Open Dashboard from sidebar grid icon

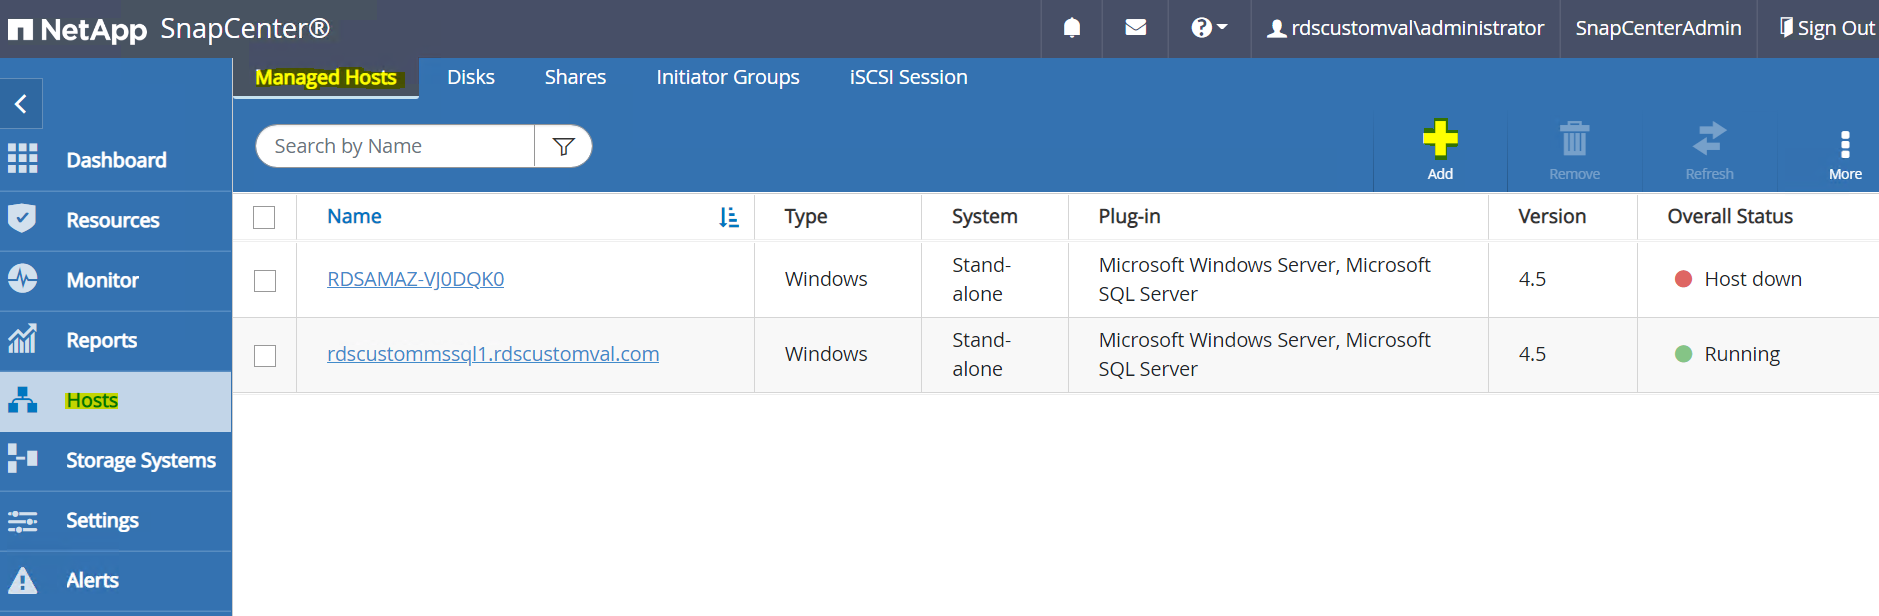click(23, 159)
